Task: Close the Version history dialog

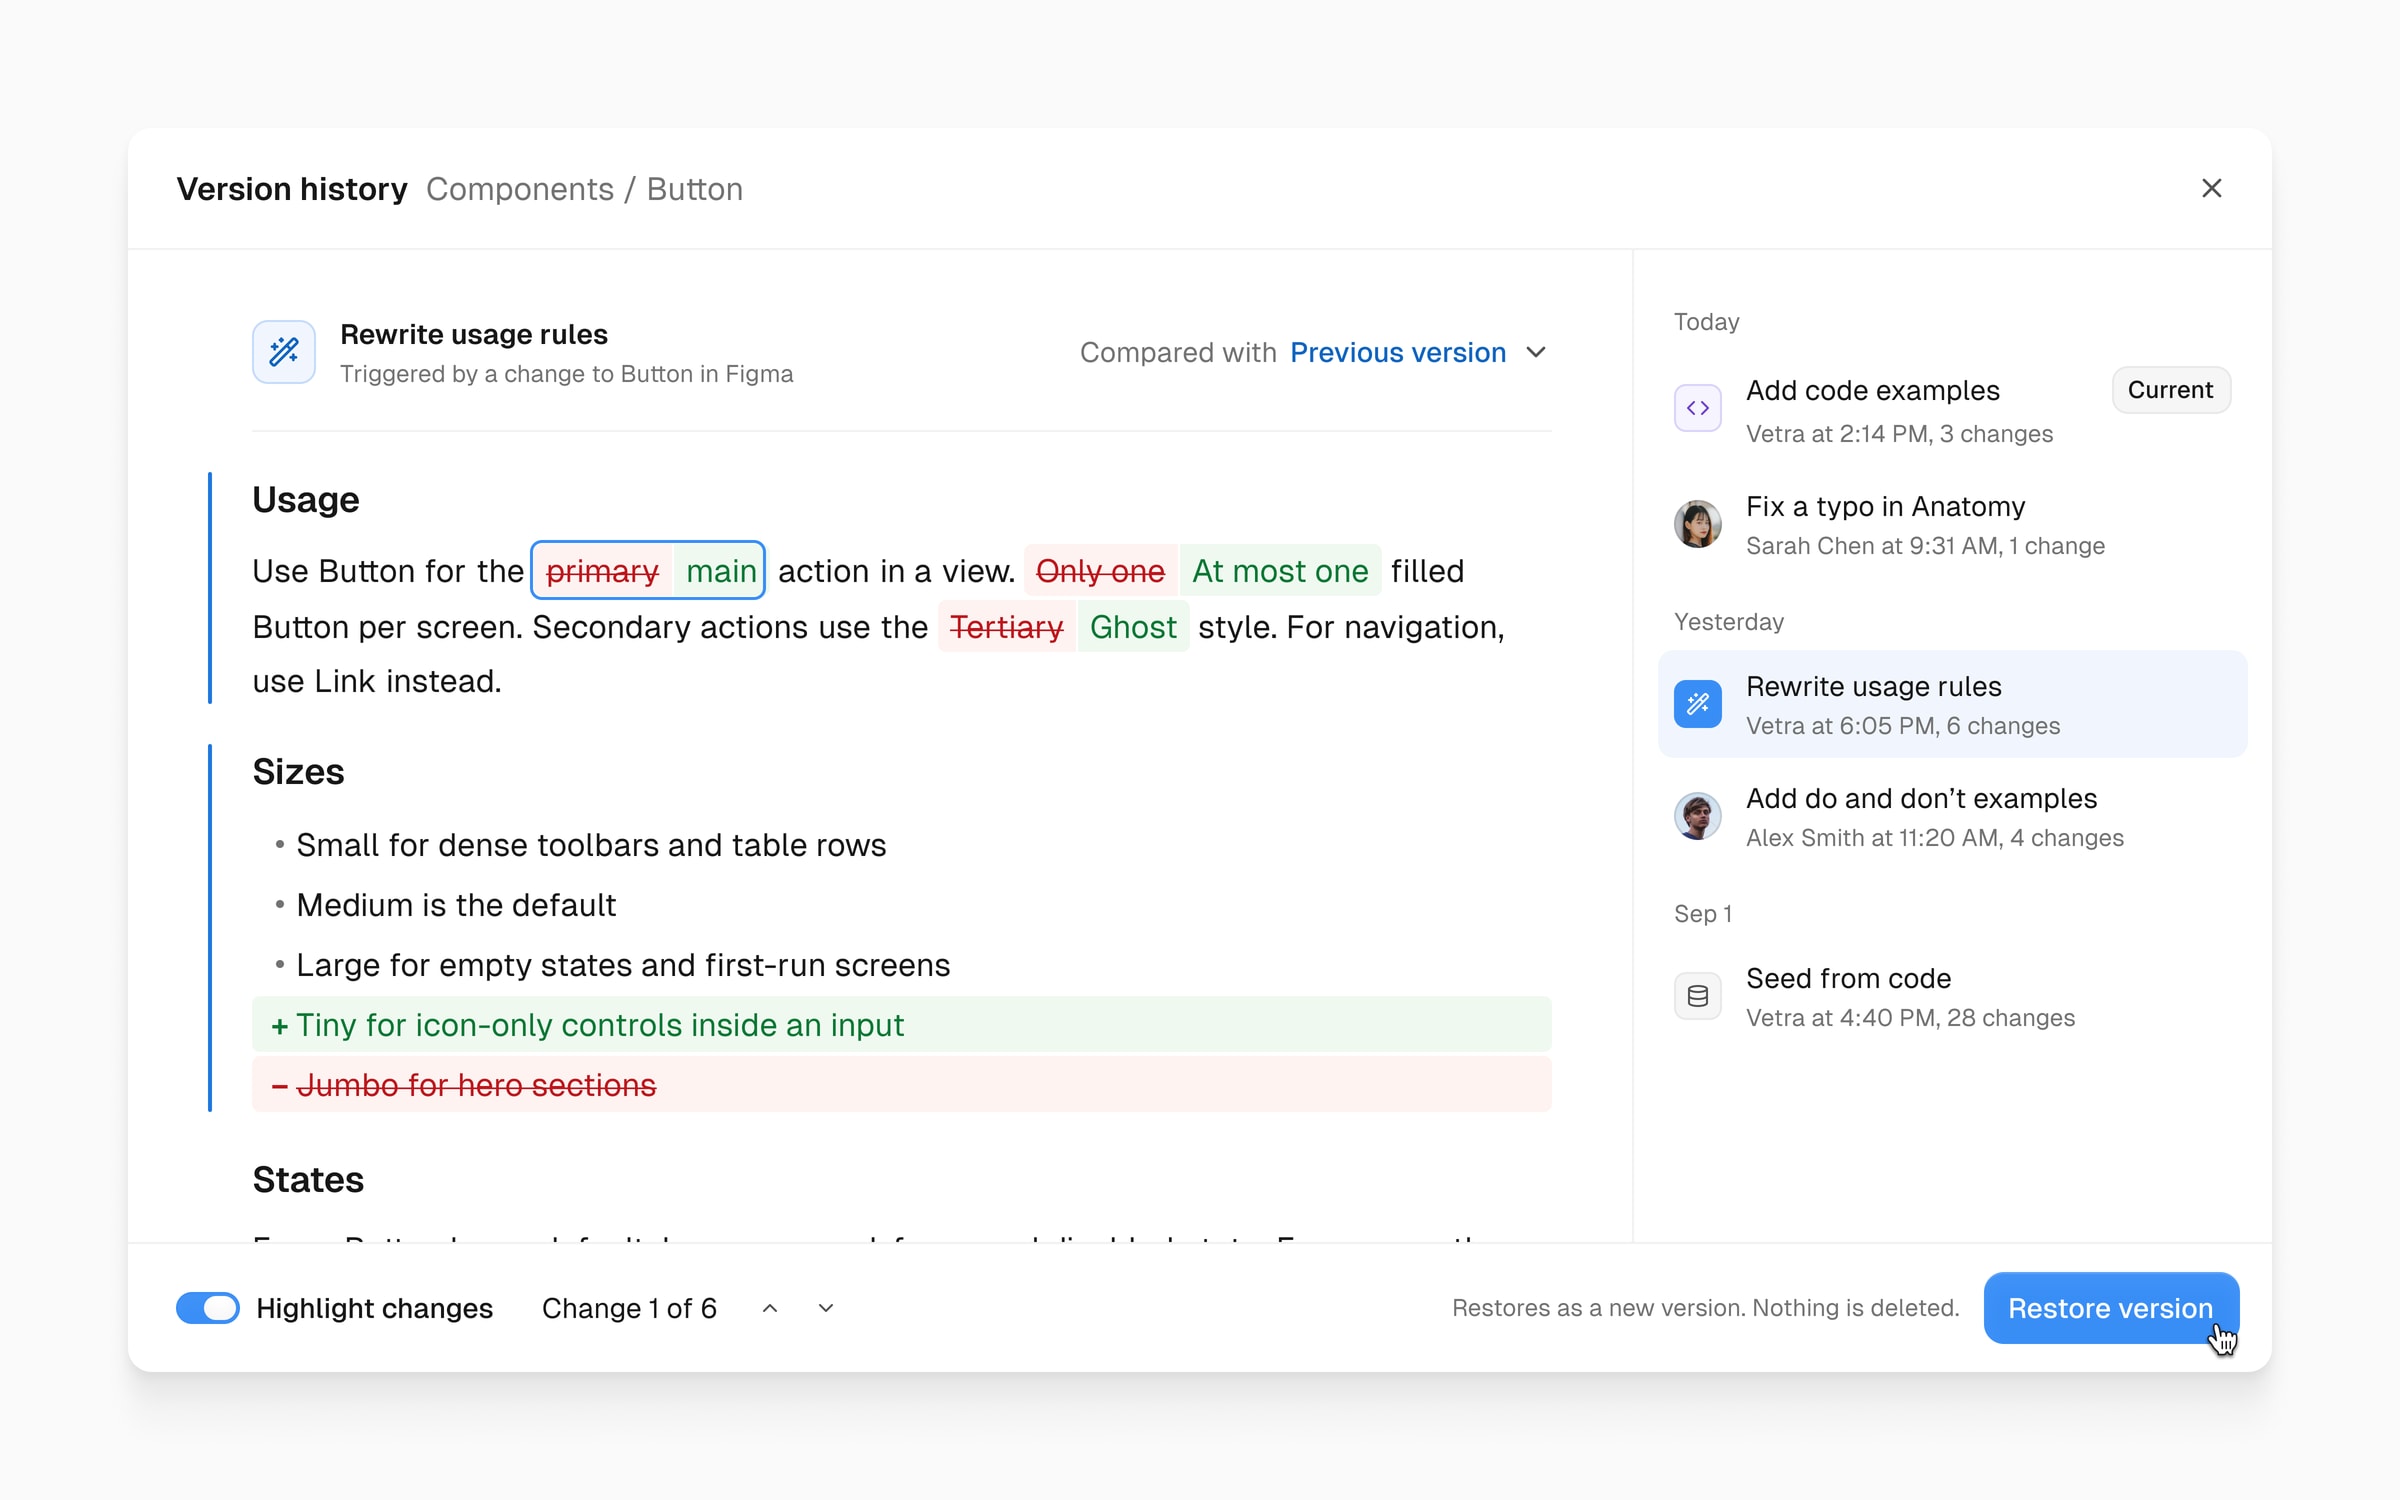Action: pos(2211,188)
